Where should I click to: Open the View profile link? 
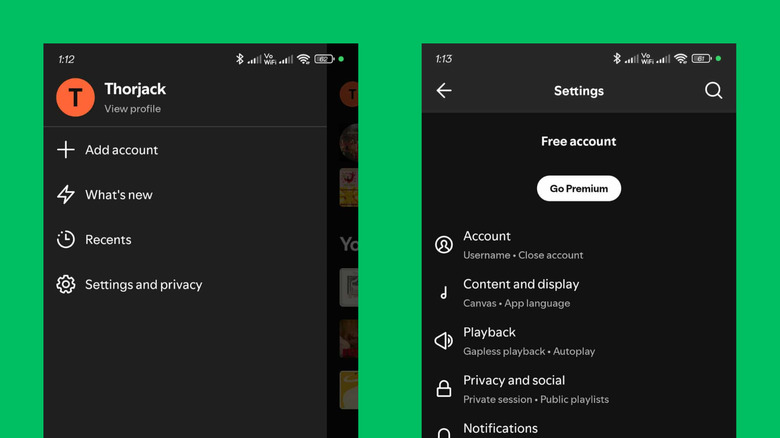point(132,109)
